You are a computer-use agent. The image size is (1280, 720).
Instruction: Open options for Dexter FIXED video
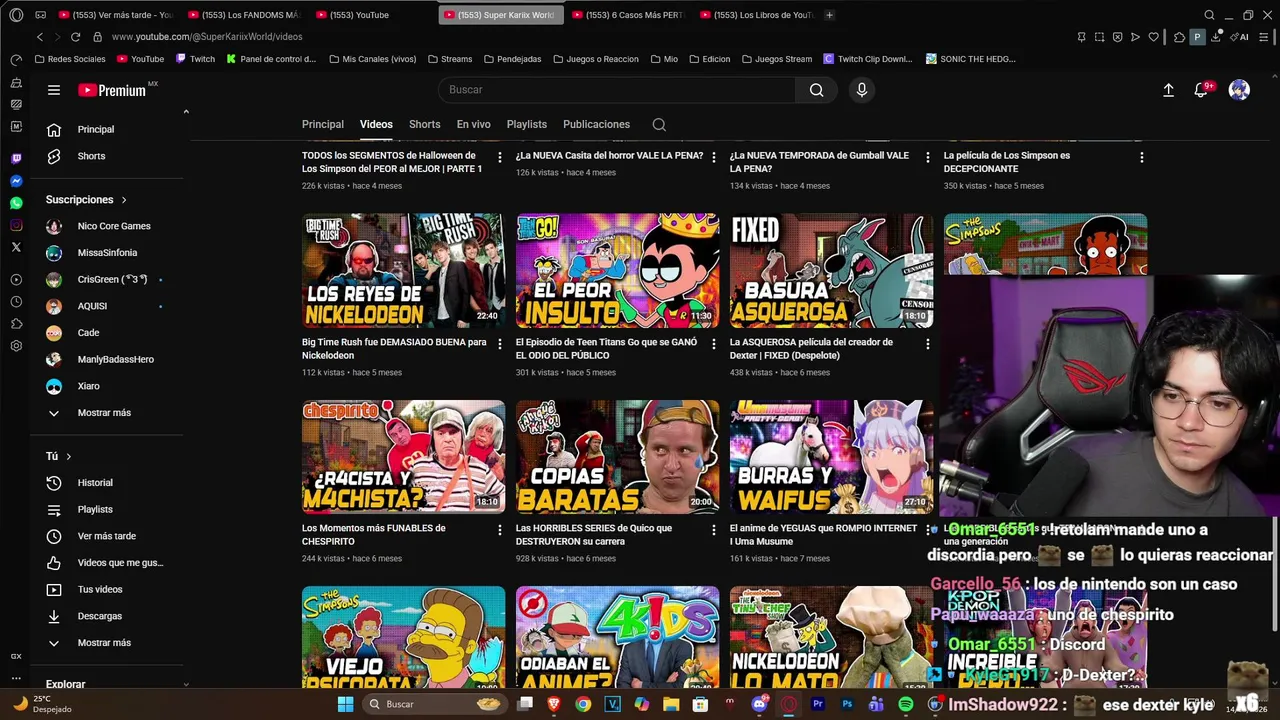tap(928, 344)
